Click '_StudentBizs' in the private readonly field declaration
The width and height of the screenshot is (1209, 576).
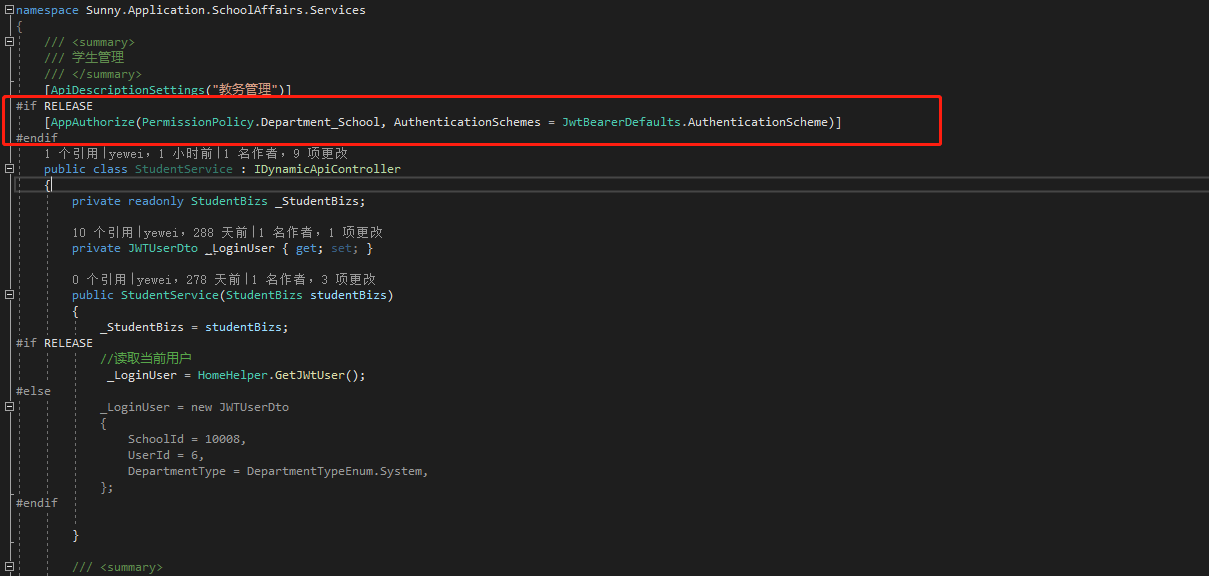click(x=317, y=201)
